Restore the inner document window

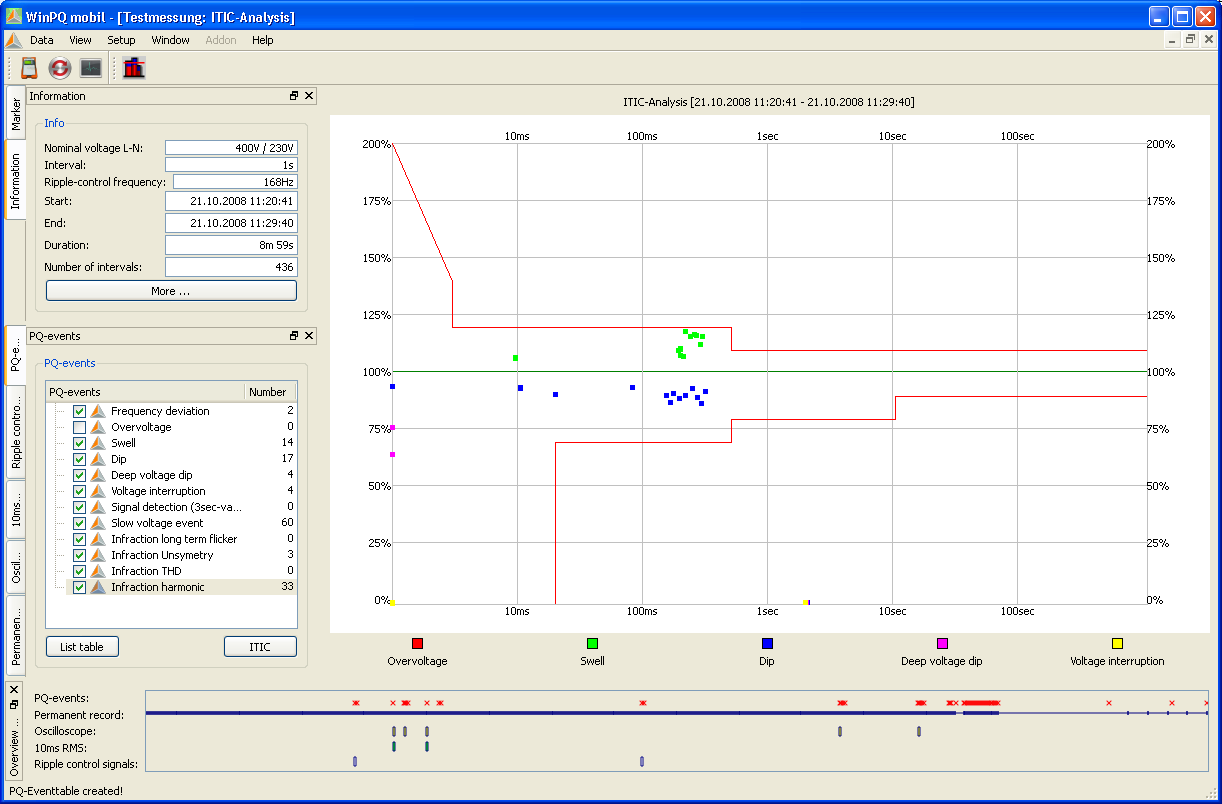click(x=1190, y=40)
